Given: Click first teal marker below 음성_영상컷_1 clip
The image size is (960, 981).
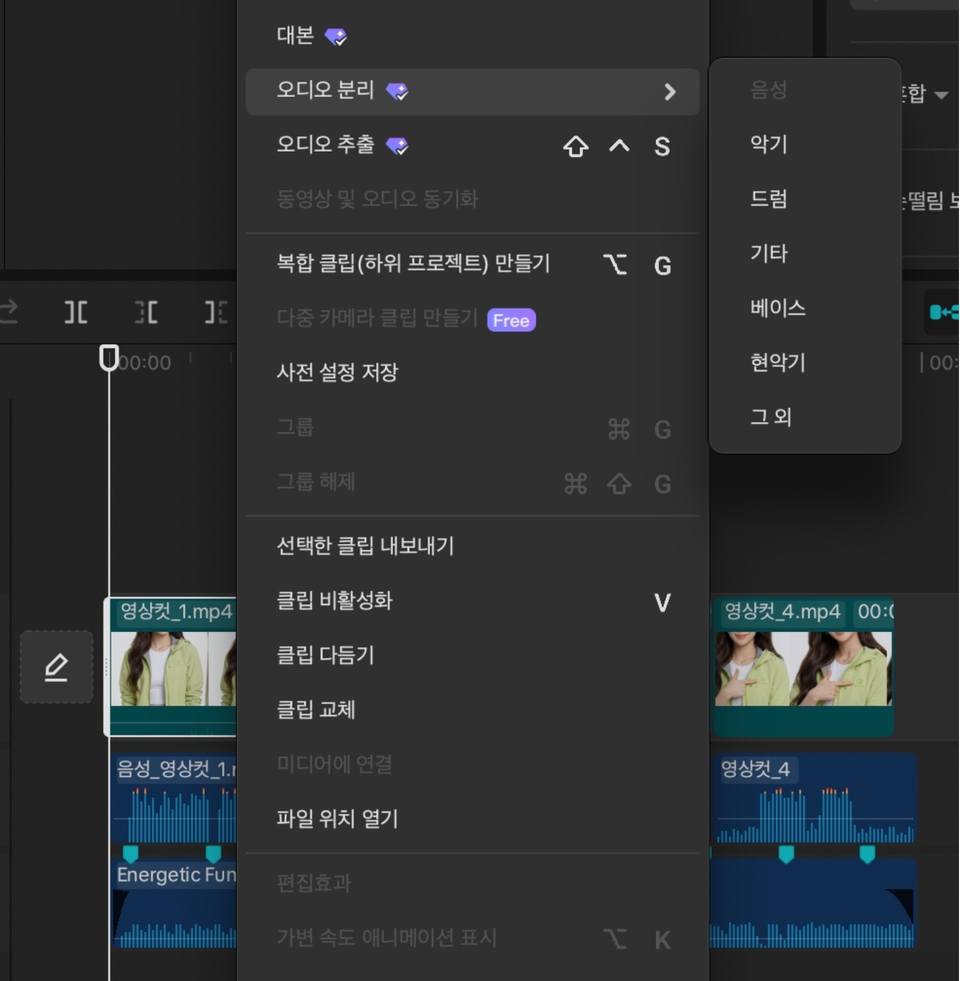Looking at the screenshot, I should pyautogui.click(x=130, y=853).
